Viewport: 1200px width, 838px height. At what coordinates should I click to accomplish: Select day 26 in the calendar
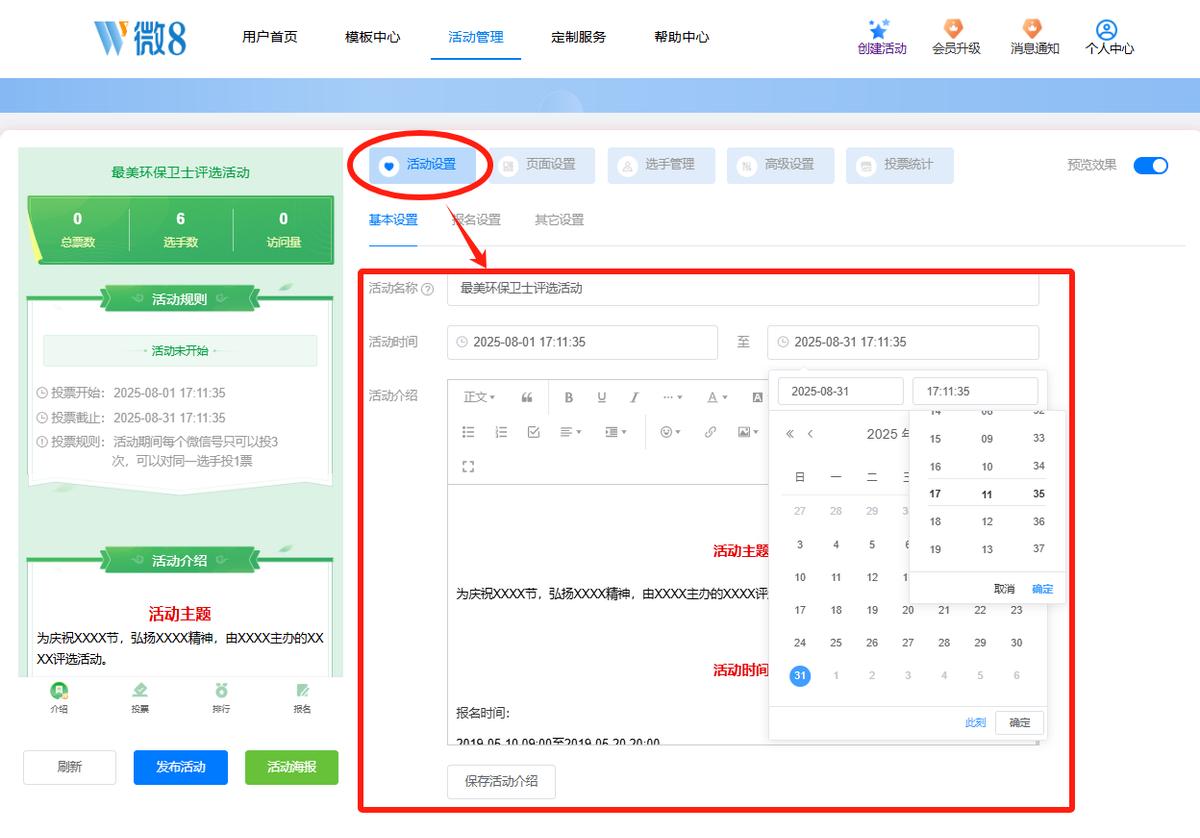click(x=872, y=643)
